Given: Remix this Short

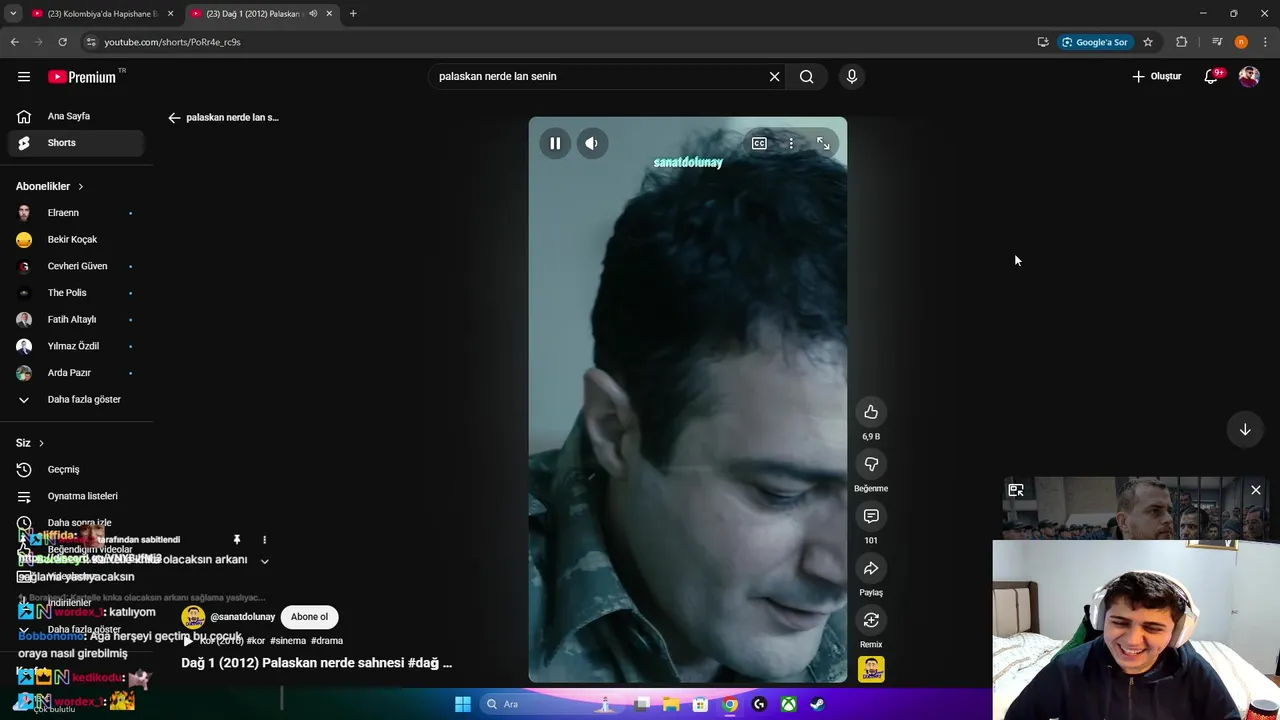Looking at the screenshot, I should [x=871, y=620].
